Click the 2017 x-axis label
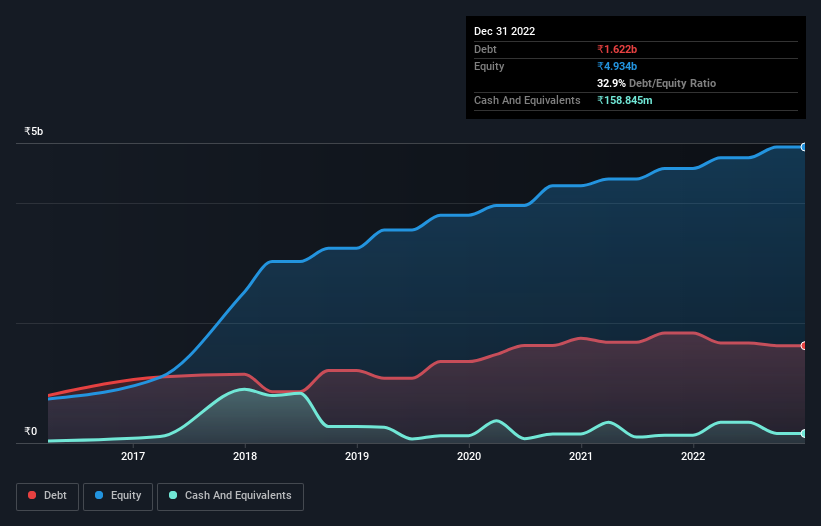Viewport: 821px width, 526px height. pos(133,456)
